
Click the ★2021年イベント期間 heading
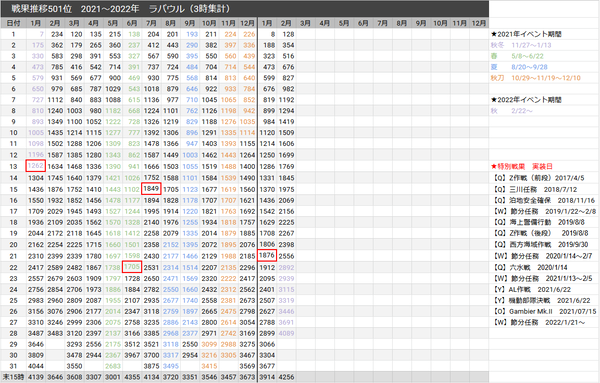[x=526, y=34]
